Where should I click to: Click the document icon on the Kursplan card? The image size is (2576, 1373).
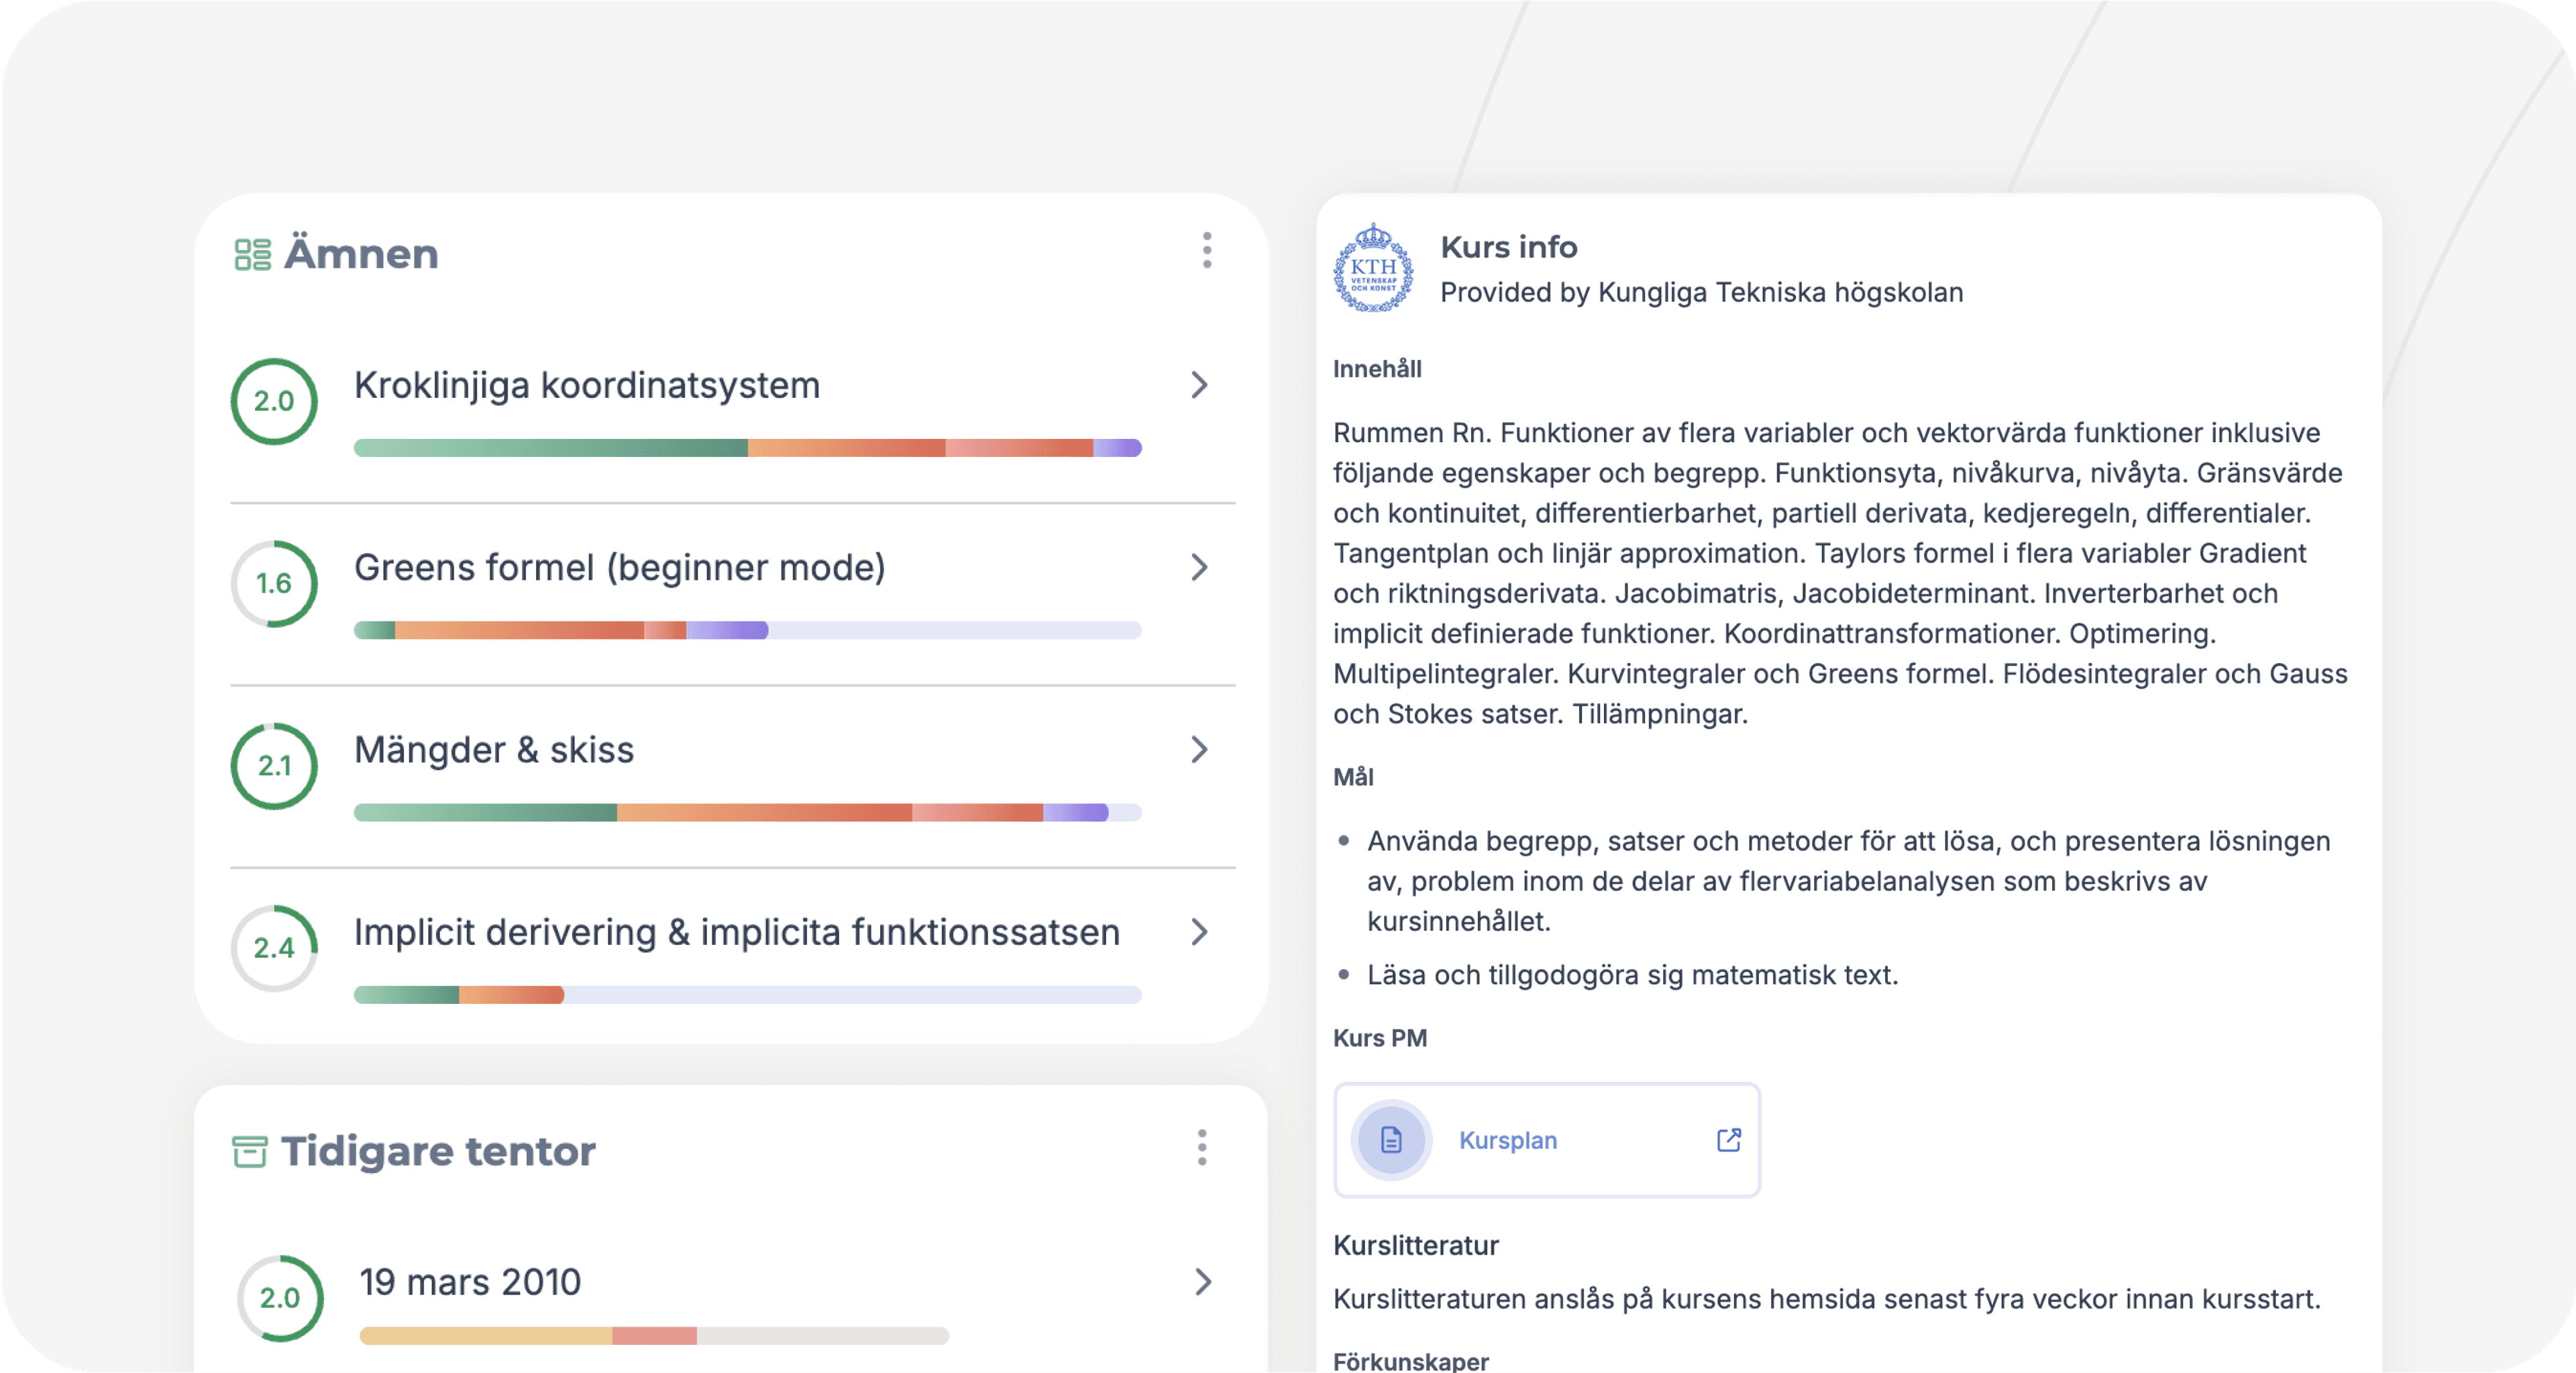pos(1391,1140)
